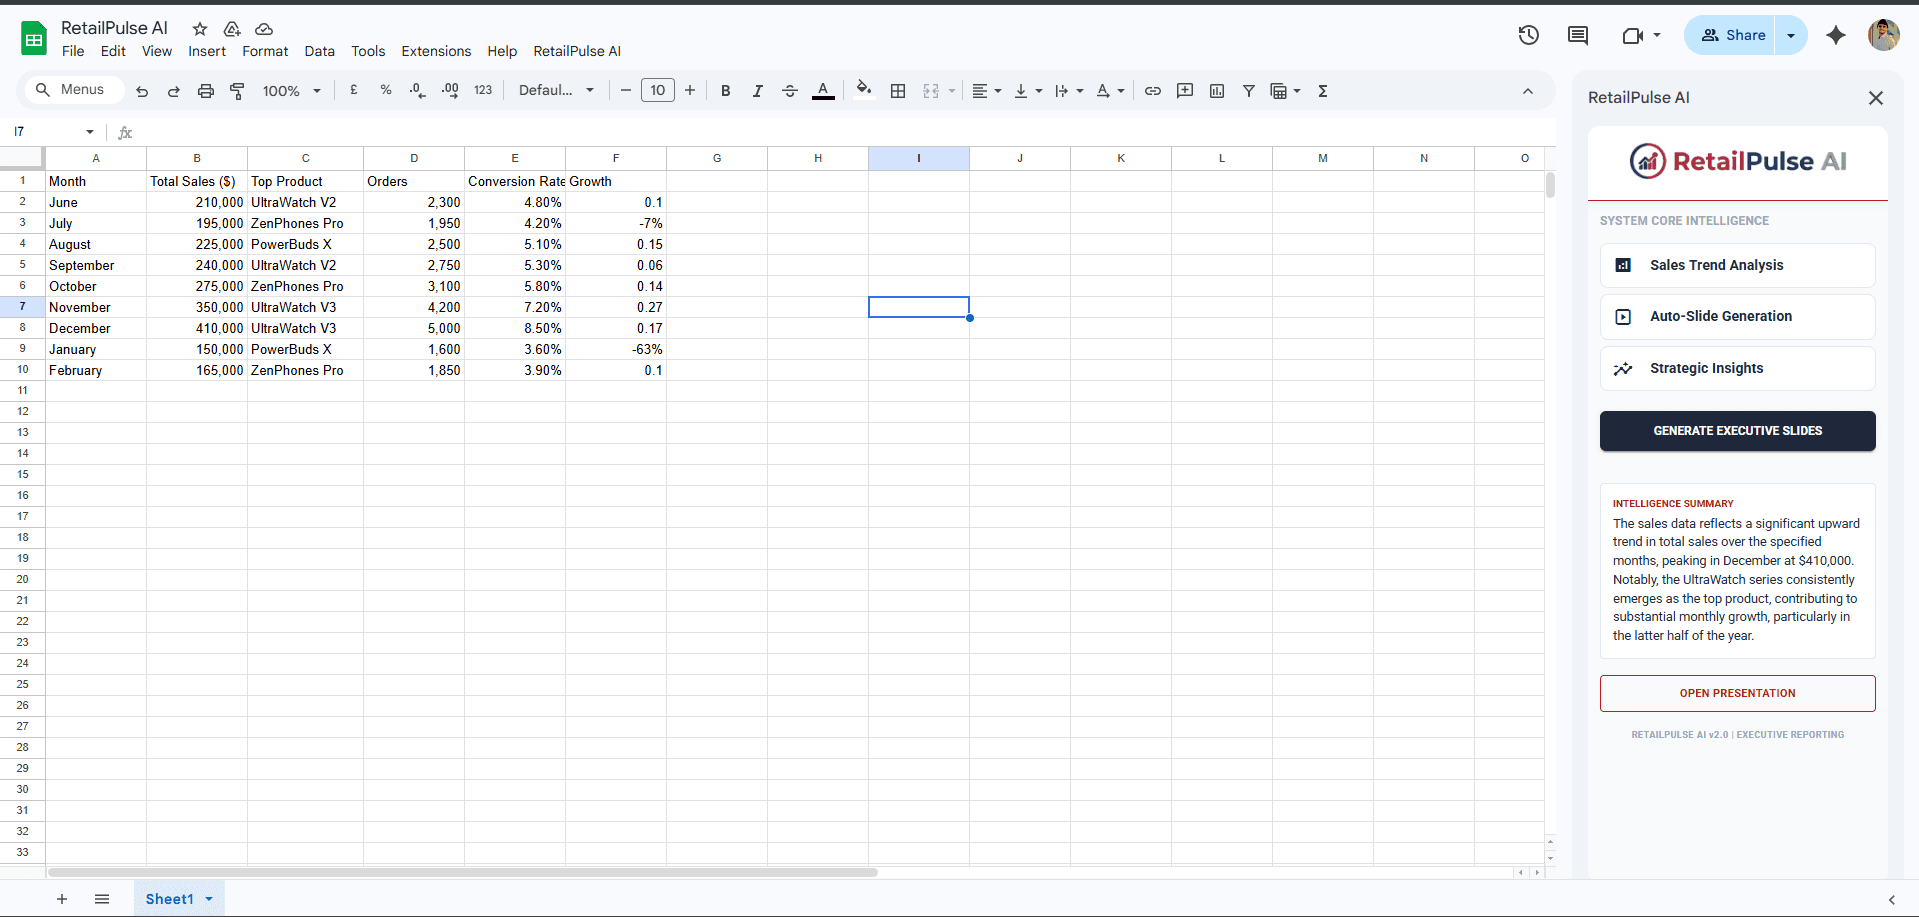The height and width of the screenshot is (917, 1919).
Task: Click the merge cells icon
Action: click(931, 91)
